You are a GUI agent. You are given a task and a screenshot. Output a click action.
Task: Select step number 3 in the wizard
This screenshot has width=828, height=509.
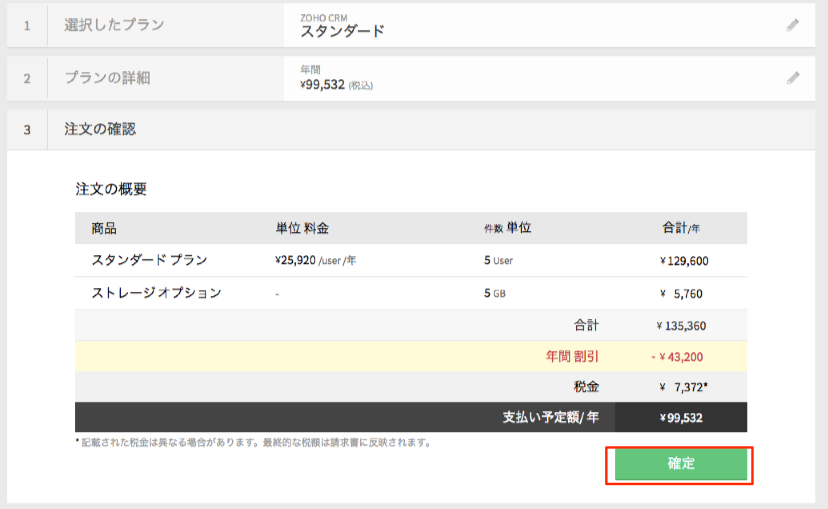27,129
